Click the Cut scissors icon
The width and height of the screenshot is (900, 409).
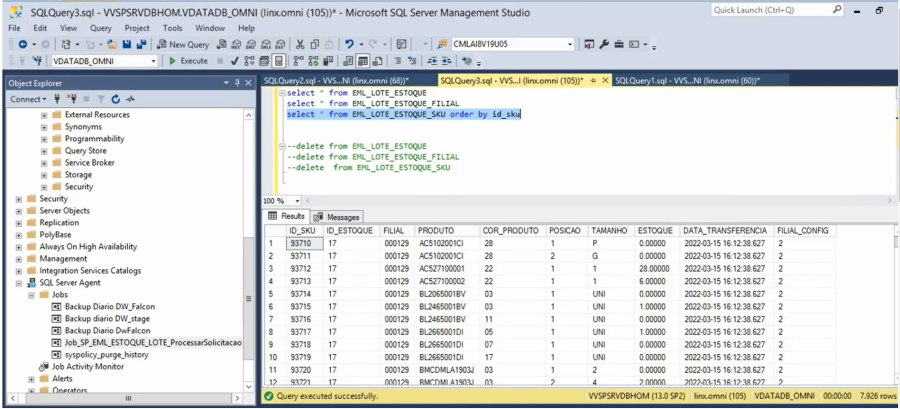pyautogui.click(x=300, y=45)
